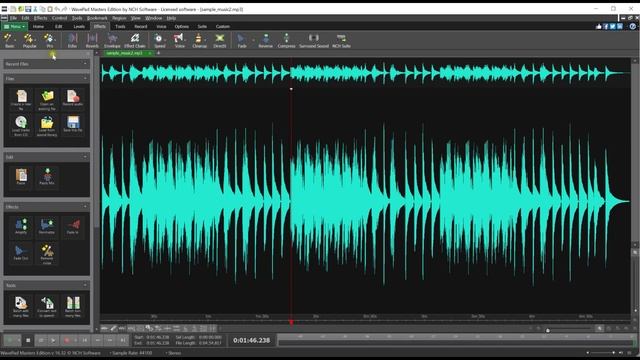The height and width of the screenshot is (360, 640).
Task: Click Create a new file in sidebar
Action: click(21, 100)
